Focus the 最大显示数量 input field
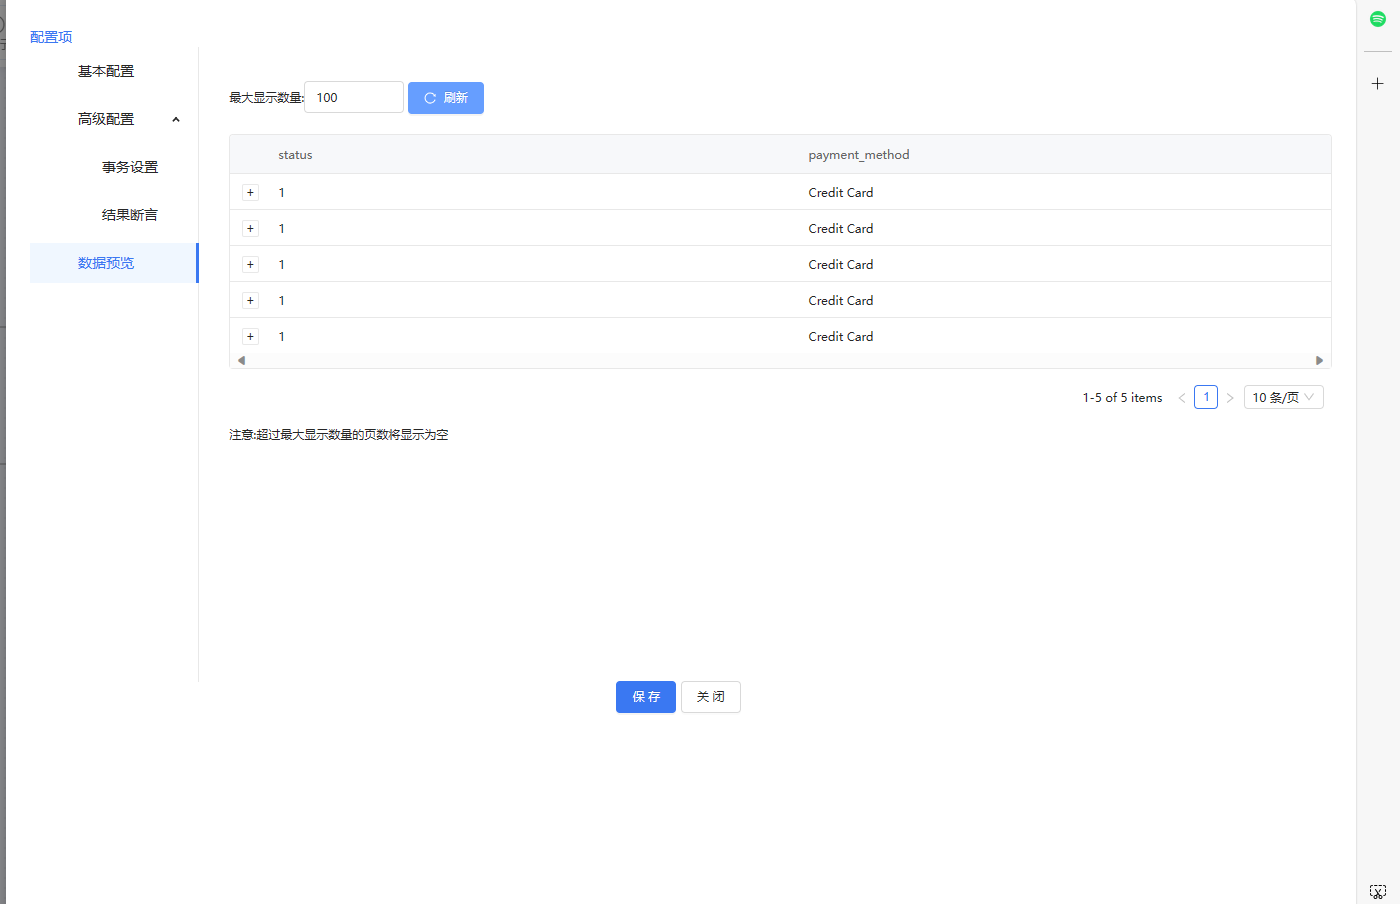This screenshot has width=1400, height=904. click(x=354, y=97)
